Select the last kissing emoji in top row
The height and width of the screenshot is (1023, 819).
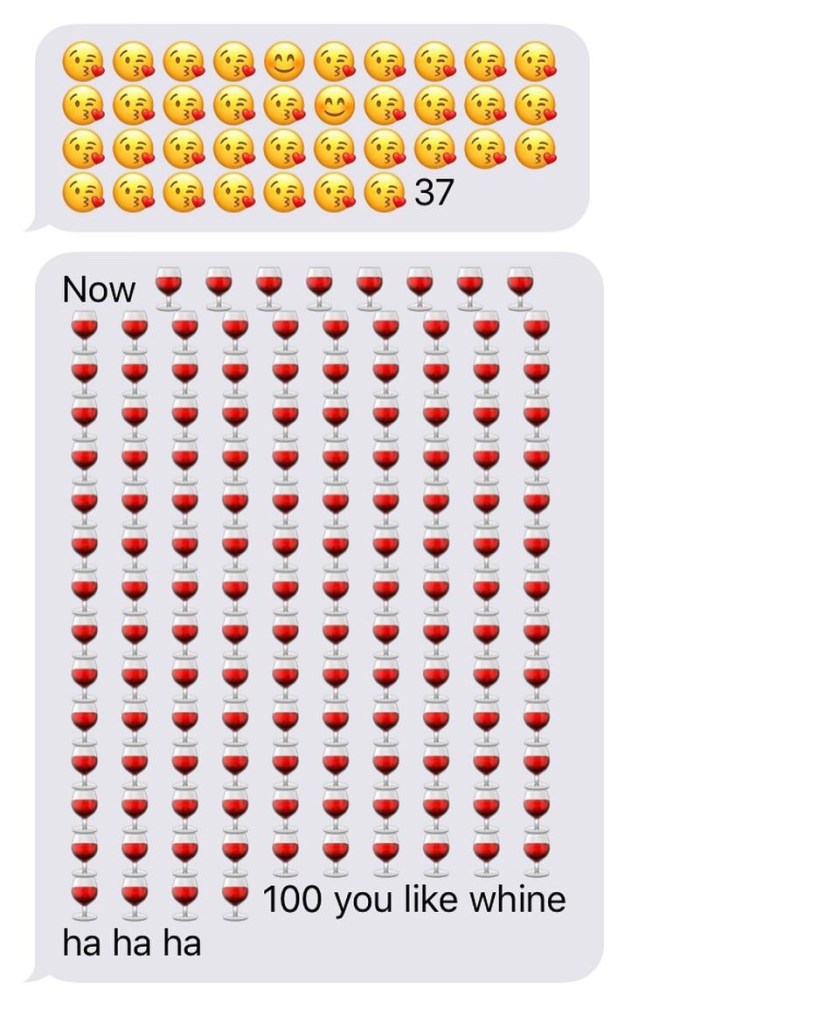pos(536,63)
